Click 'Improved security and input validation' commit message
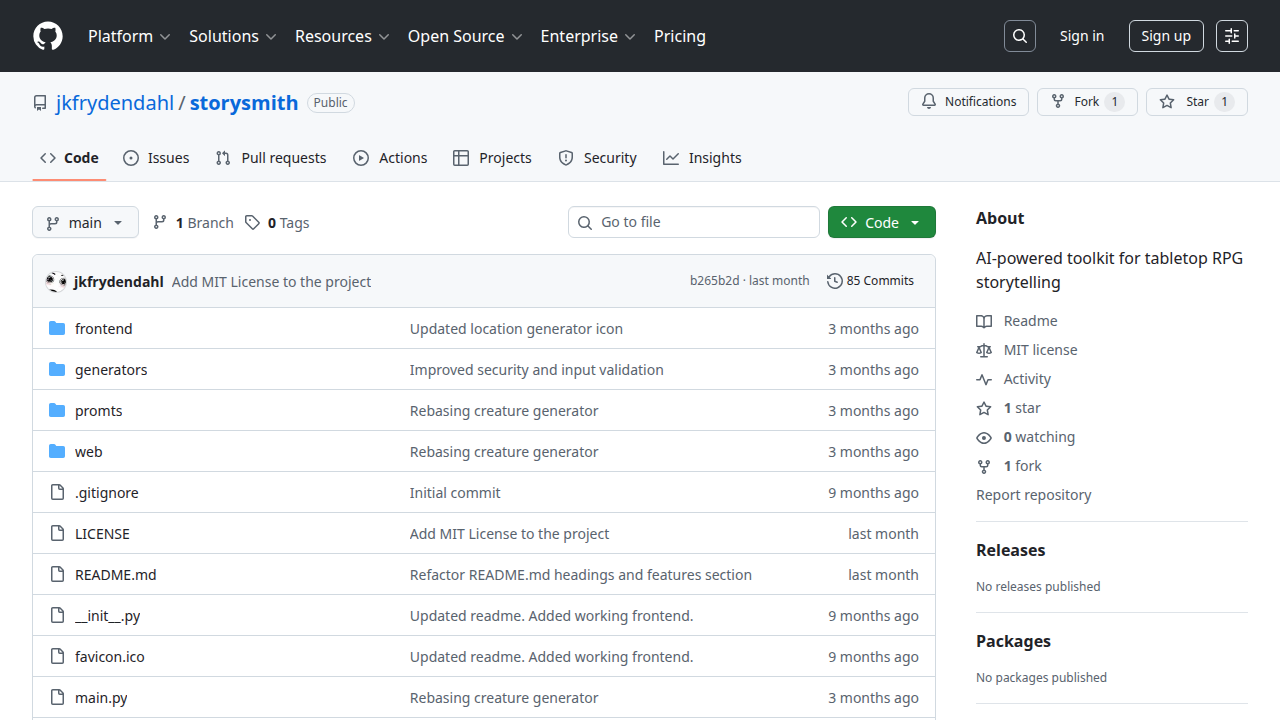1280x720 pixels. tap(537, 370)
